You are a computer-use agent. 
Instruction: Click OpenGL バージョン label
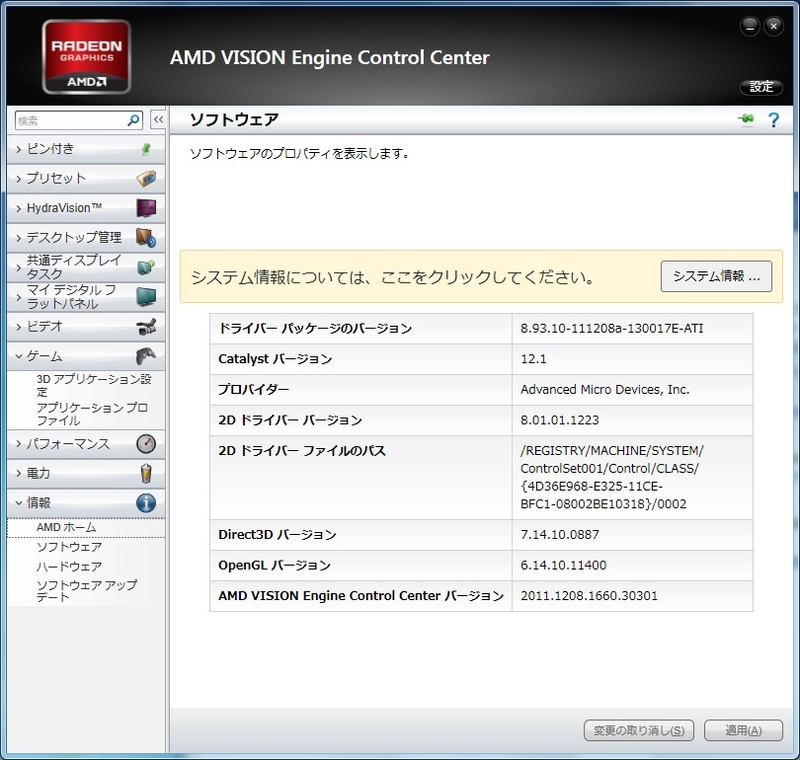274,565
